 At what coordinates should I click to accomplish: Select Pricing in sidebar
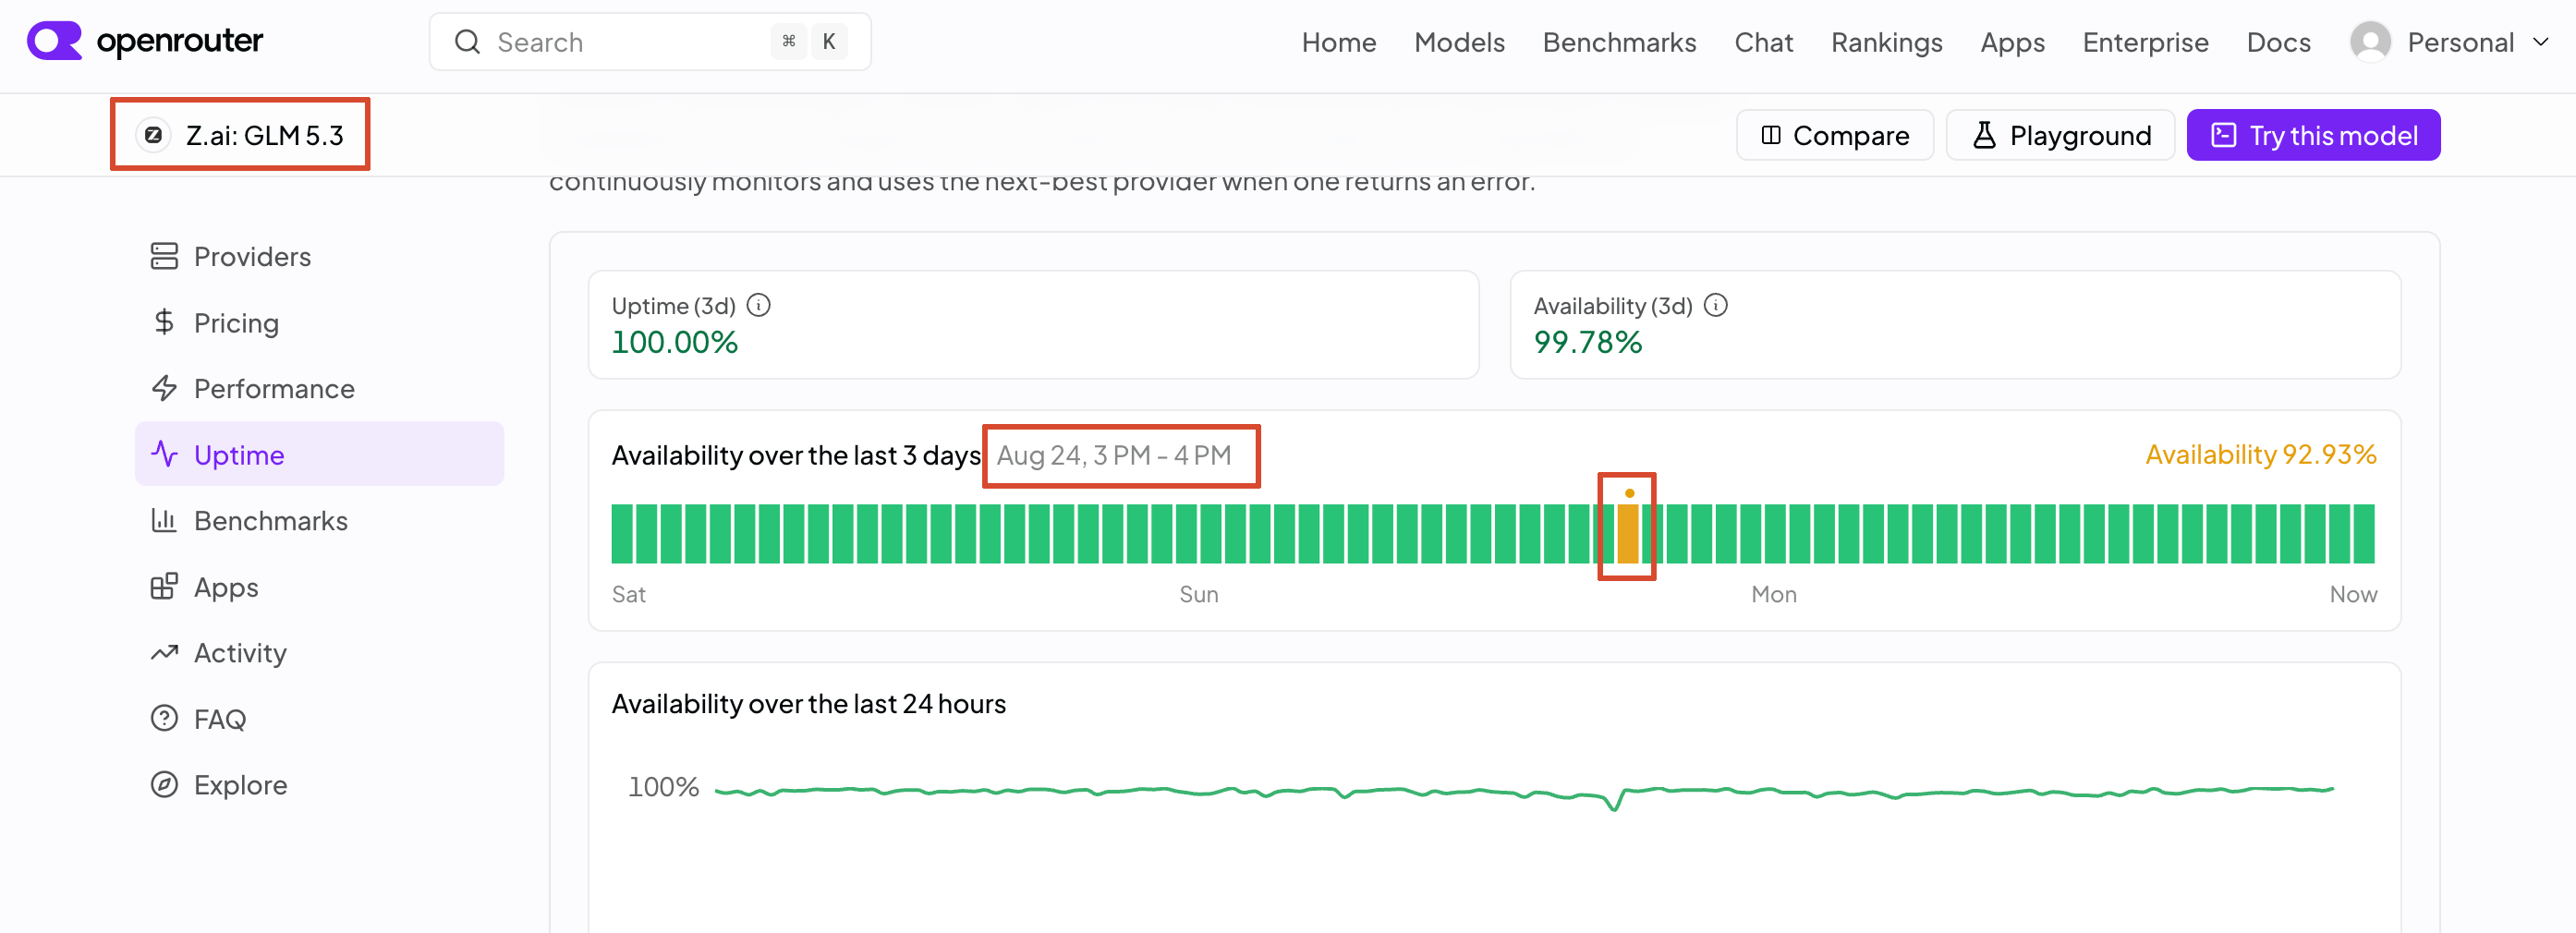coord(319,323)
